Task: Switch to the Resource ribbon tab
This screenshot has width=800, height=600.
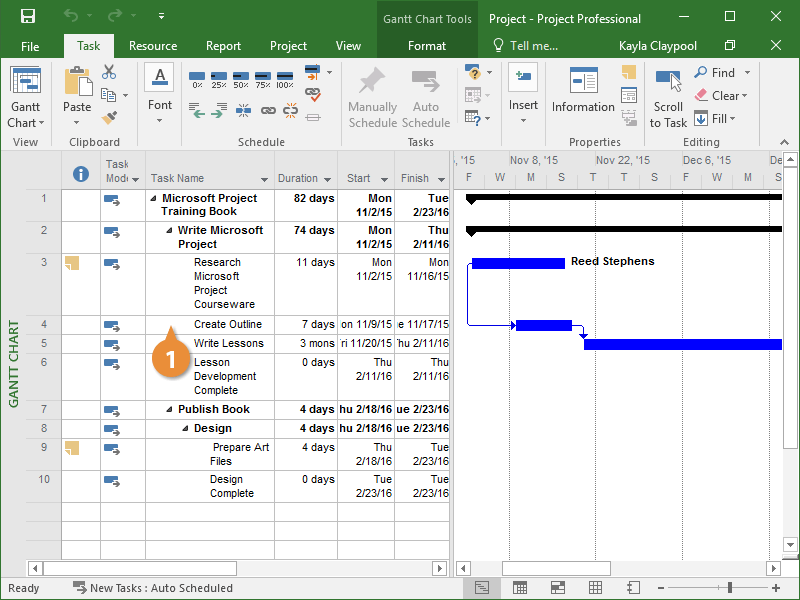Action: pos(153,46)
